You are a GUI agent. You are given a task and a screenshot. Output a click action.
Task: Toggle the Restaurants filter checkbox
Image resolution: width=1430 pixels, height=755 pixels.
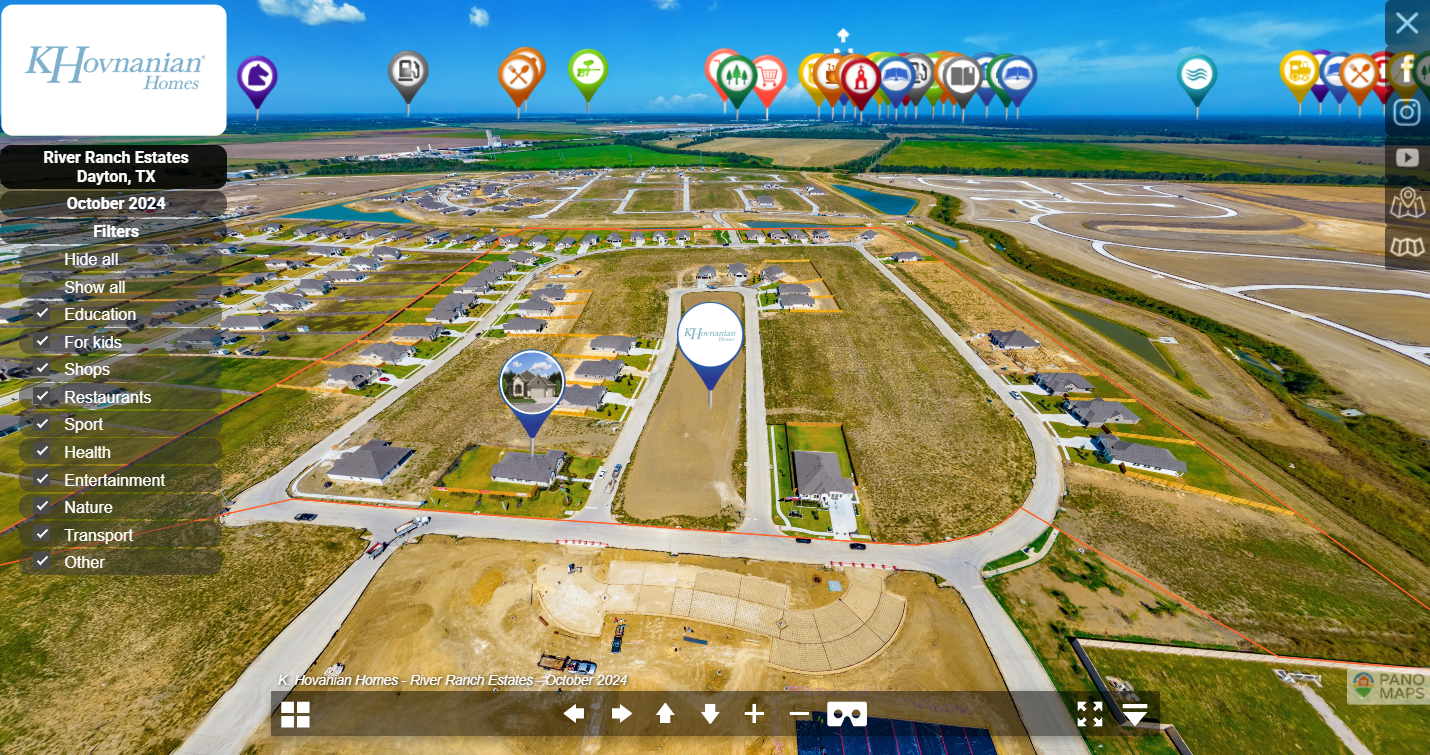click(x=42, y=397)
